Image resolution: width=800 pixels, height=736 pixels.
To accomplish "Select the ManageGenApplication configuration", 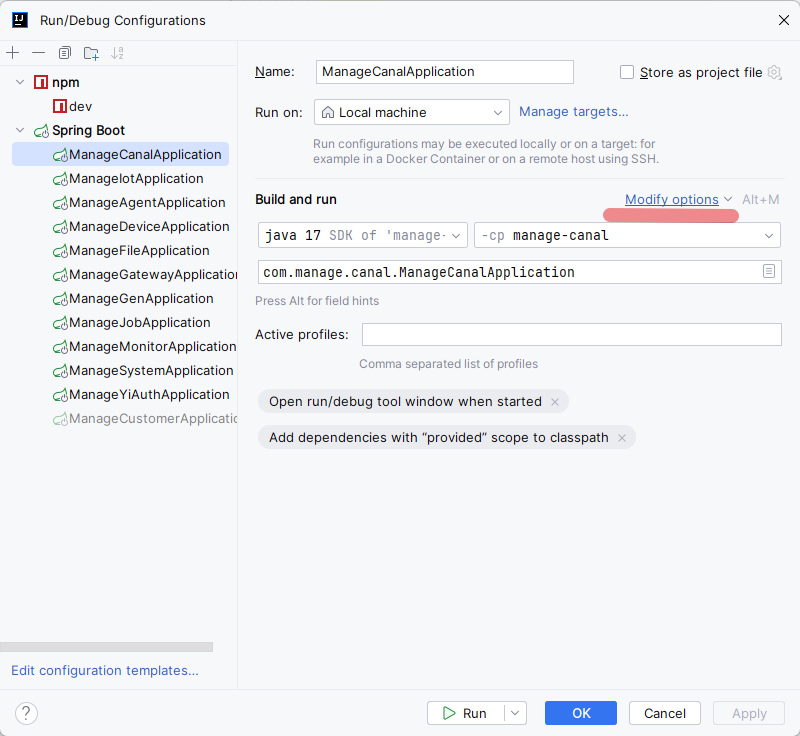I will 133,298.
